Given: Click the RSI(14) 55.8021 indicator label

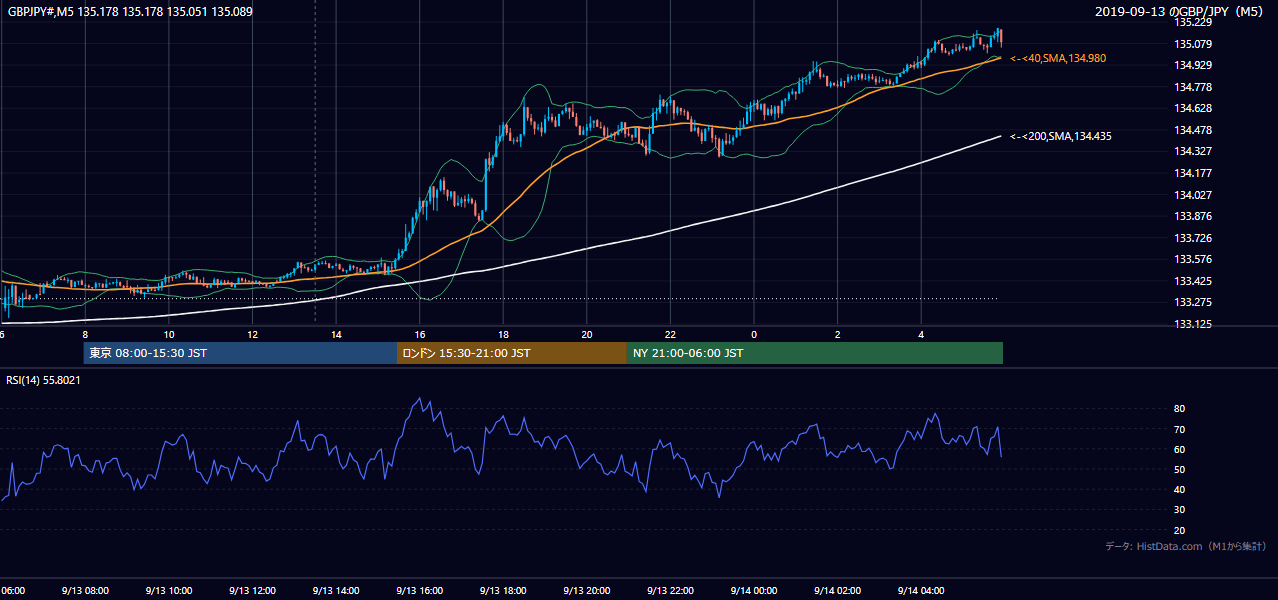Looking at the screenshot, I should pos(44,380).
